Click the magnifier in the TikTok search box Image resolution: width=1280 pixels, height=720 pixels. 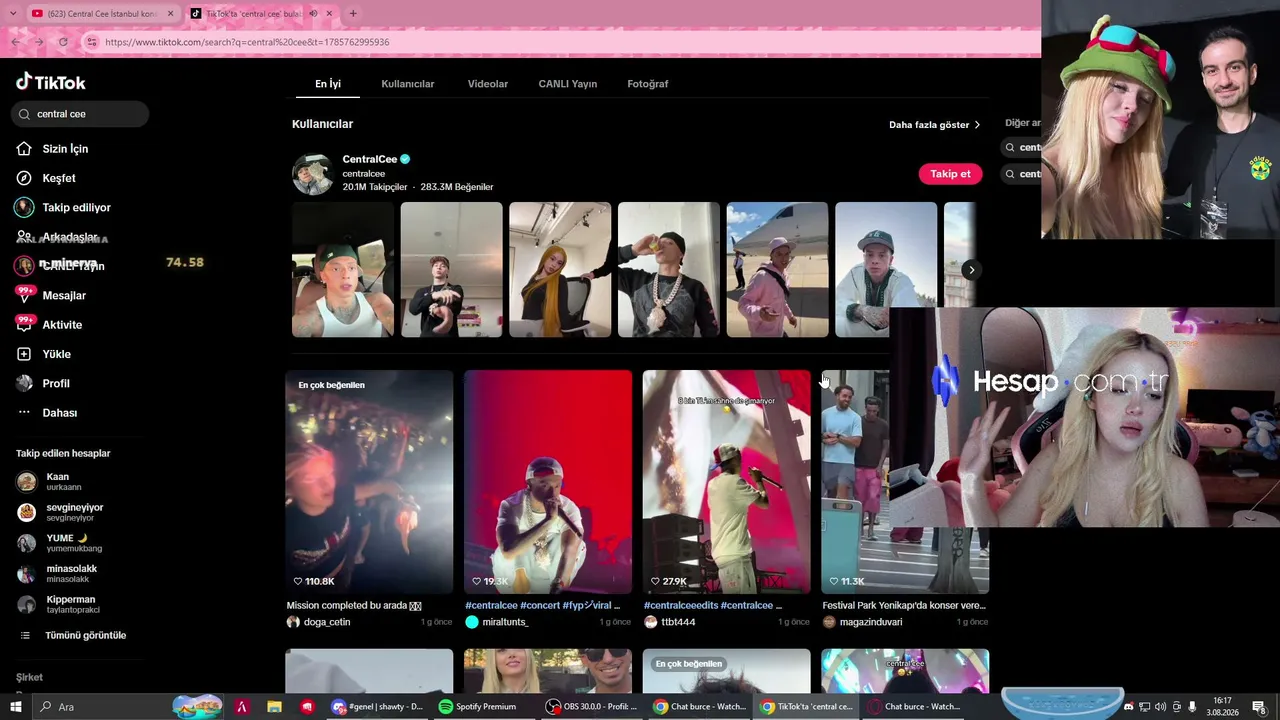coord(25,114)
